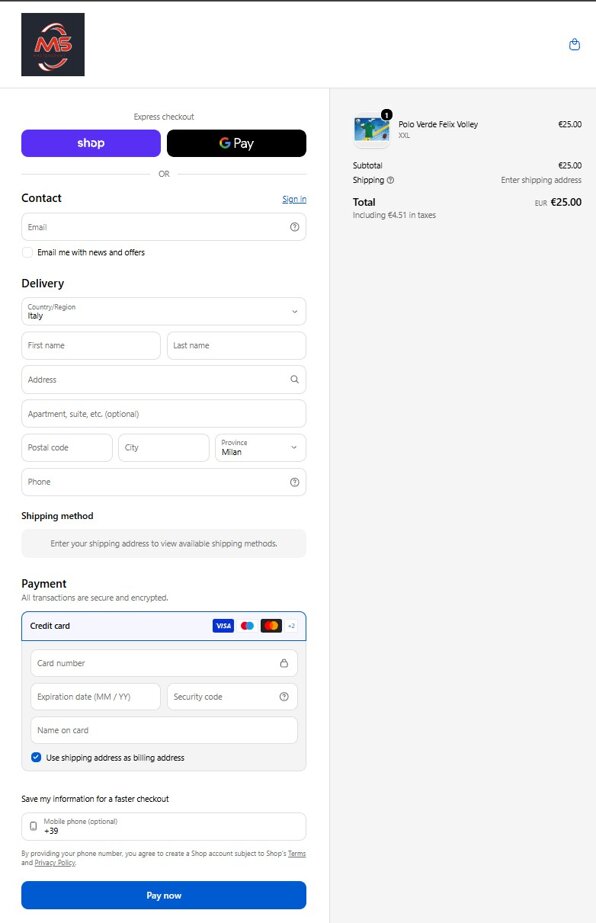This screenshot has width=596, height=923.
Task: Click the help icon in Phone field
Action: coord(294,482)
